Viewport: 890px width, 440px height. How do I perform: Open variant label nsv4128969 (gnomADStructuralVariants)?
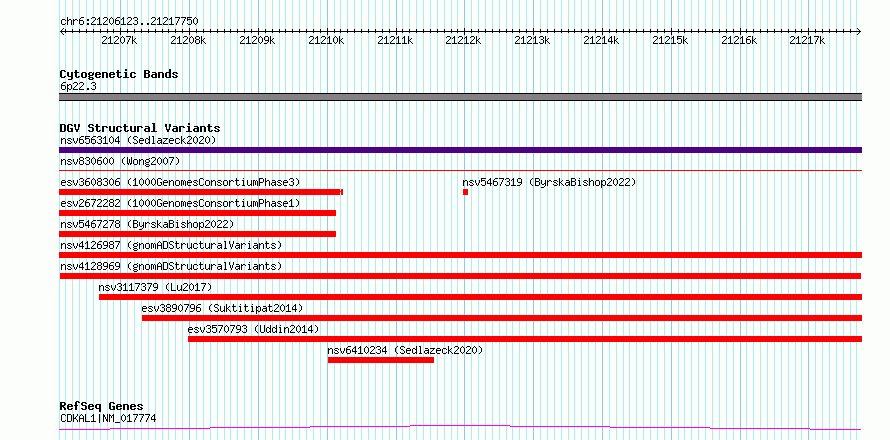tap(171, 266)
